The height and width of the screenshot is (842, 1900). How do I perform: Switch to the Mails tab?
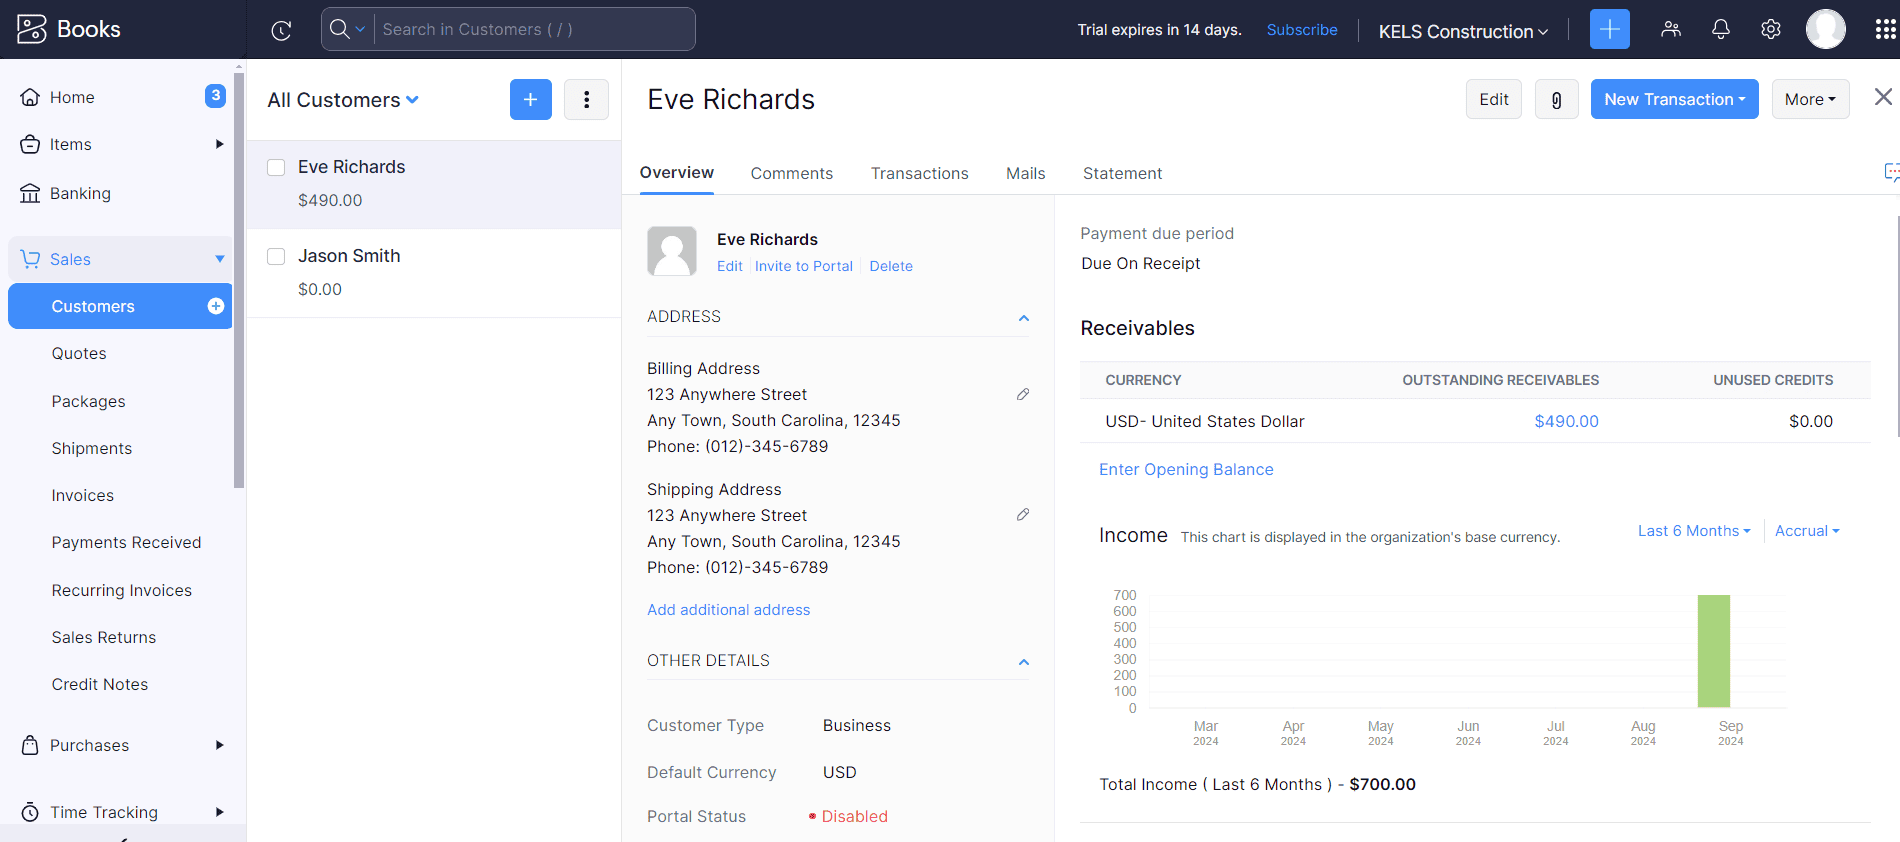(x=1026, y=173)
